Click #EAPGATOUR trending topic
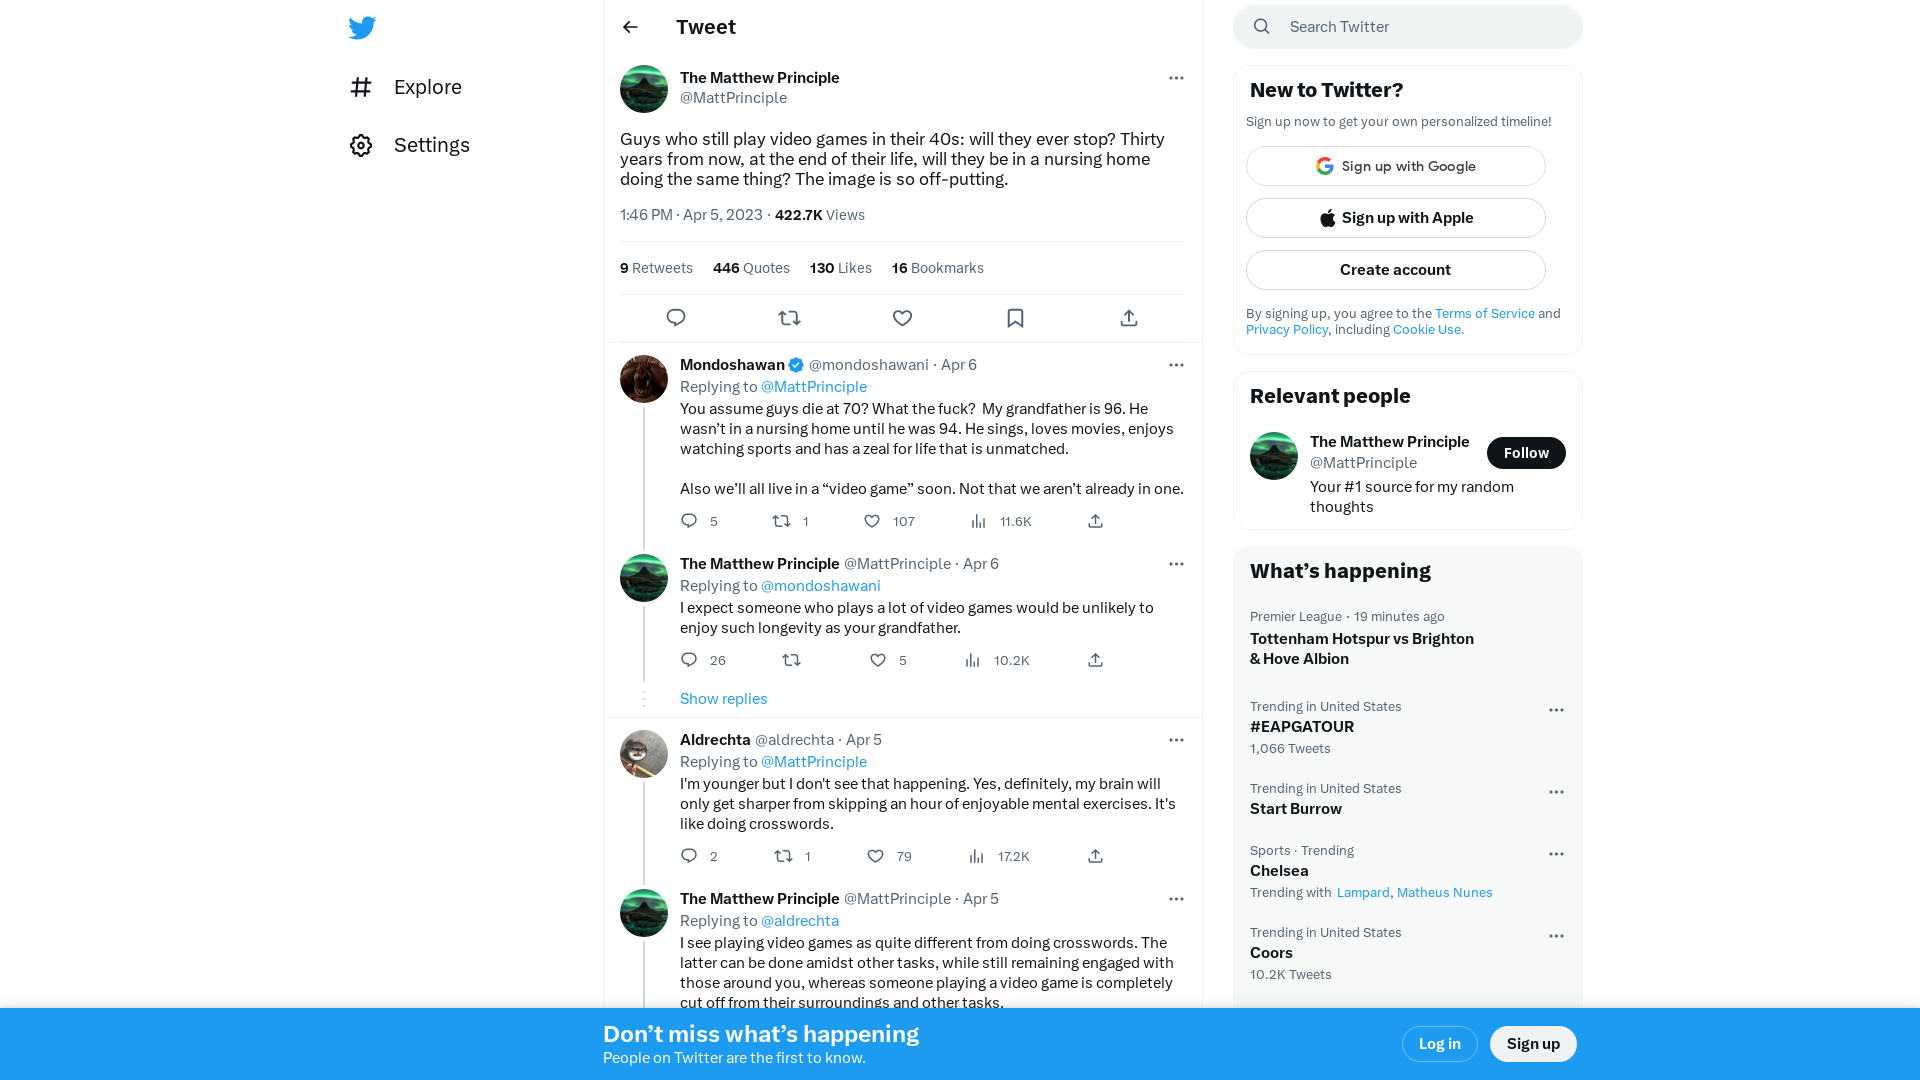This screenshot has width=1920, height=1080. (1302, 727)
